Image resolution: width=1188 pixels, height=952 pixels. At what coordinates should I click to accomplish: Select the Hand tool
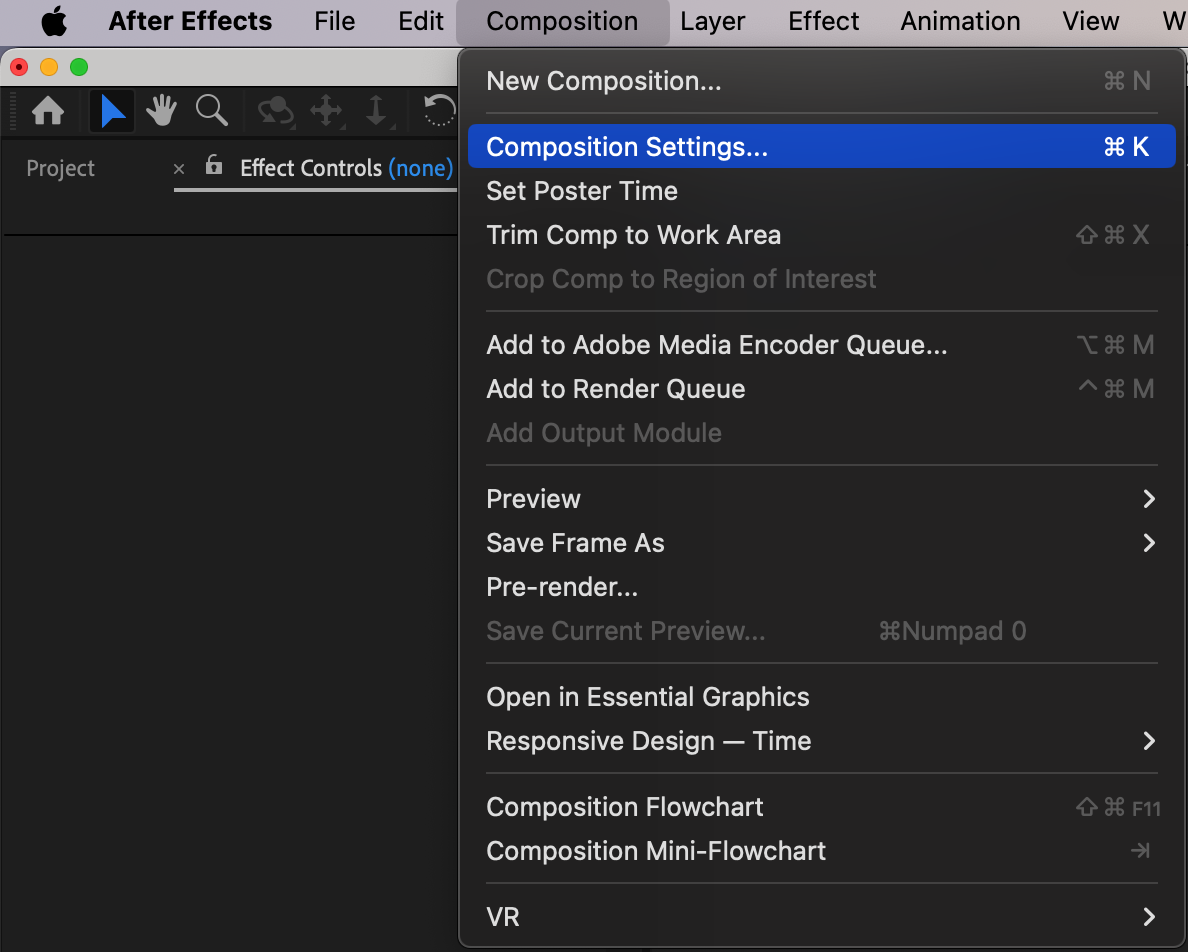pos(161,111)
